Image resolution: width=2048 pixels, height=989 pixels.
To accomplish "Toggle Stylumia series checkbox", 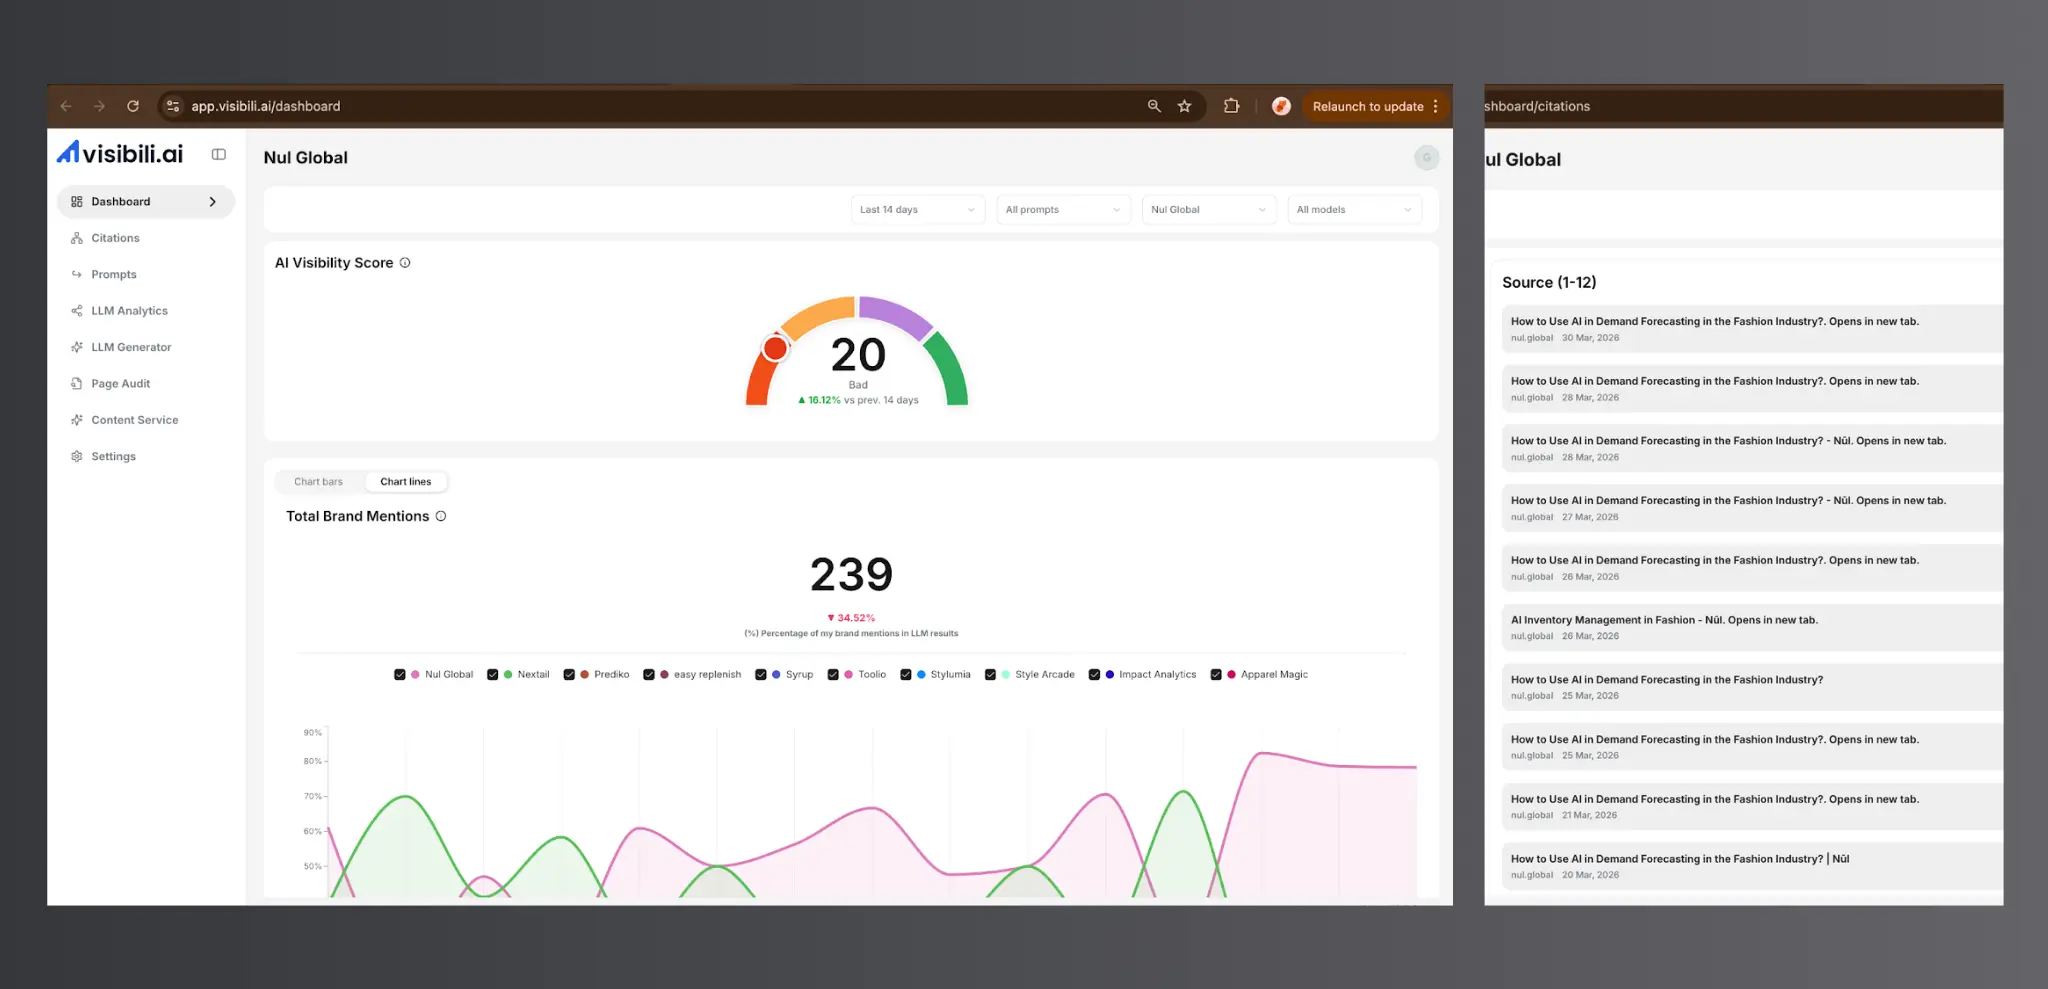I will pyautogui.click(x=906, y=675).
